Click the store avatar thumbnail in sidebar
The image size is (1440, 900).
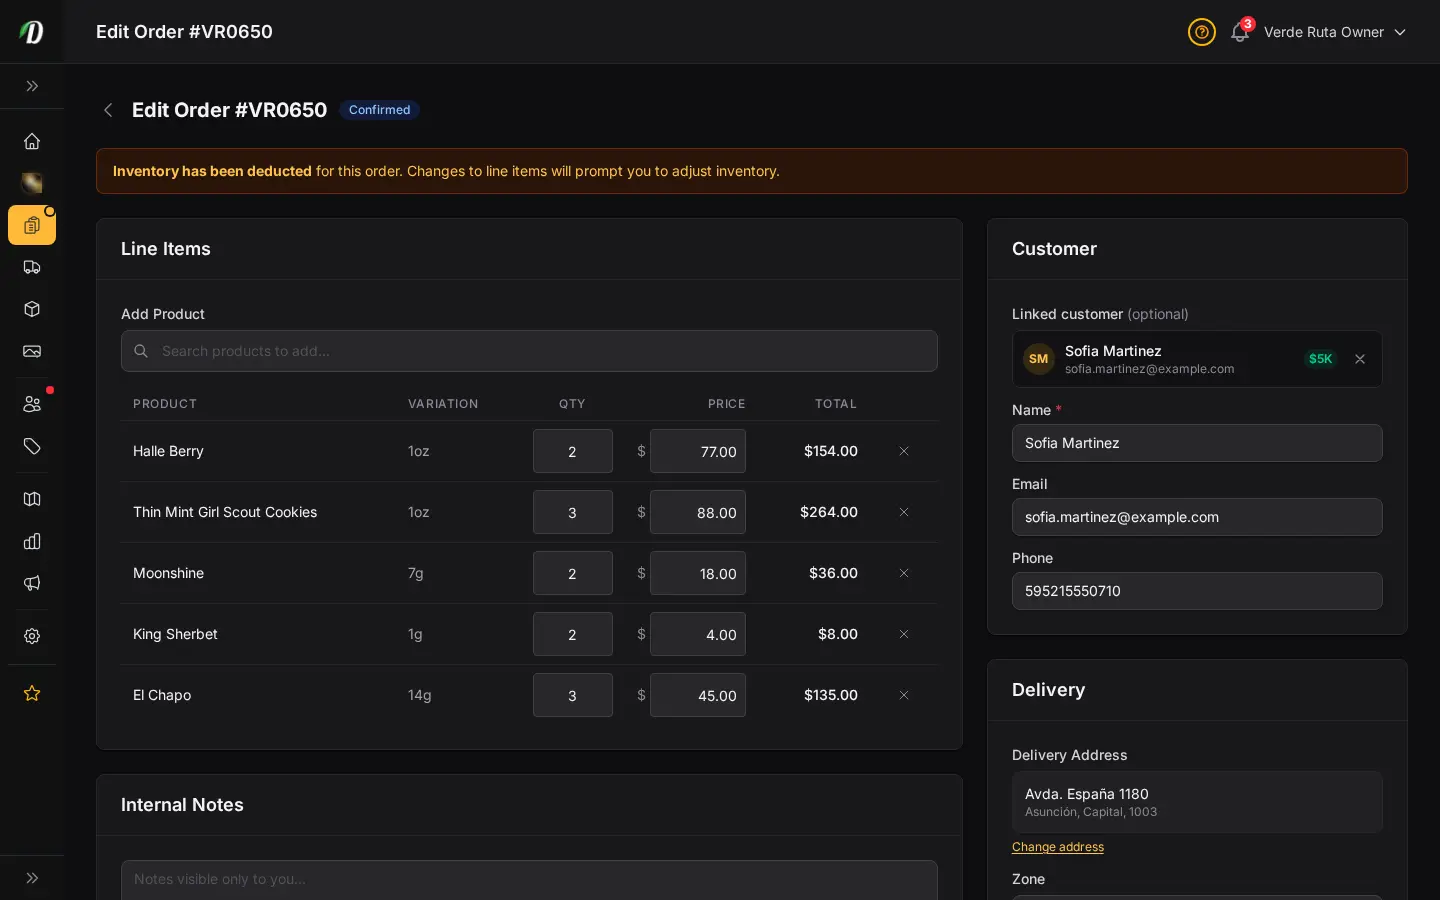click(x=32, y=183)
